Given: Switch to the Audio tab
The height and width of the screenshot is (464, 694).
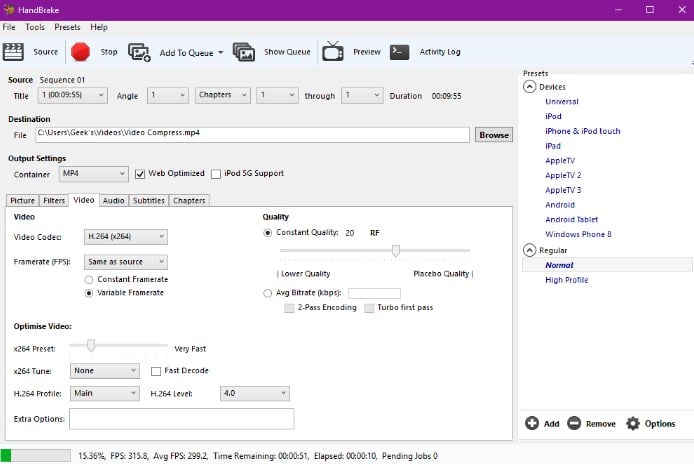Looking at the screenshot, I should tap(114, 201).
